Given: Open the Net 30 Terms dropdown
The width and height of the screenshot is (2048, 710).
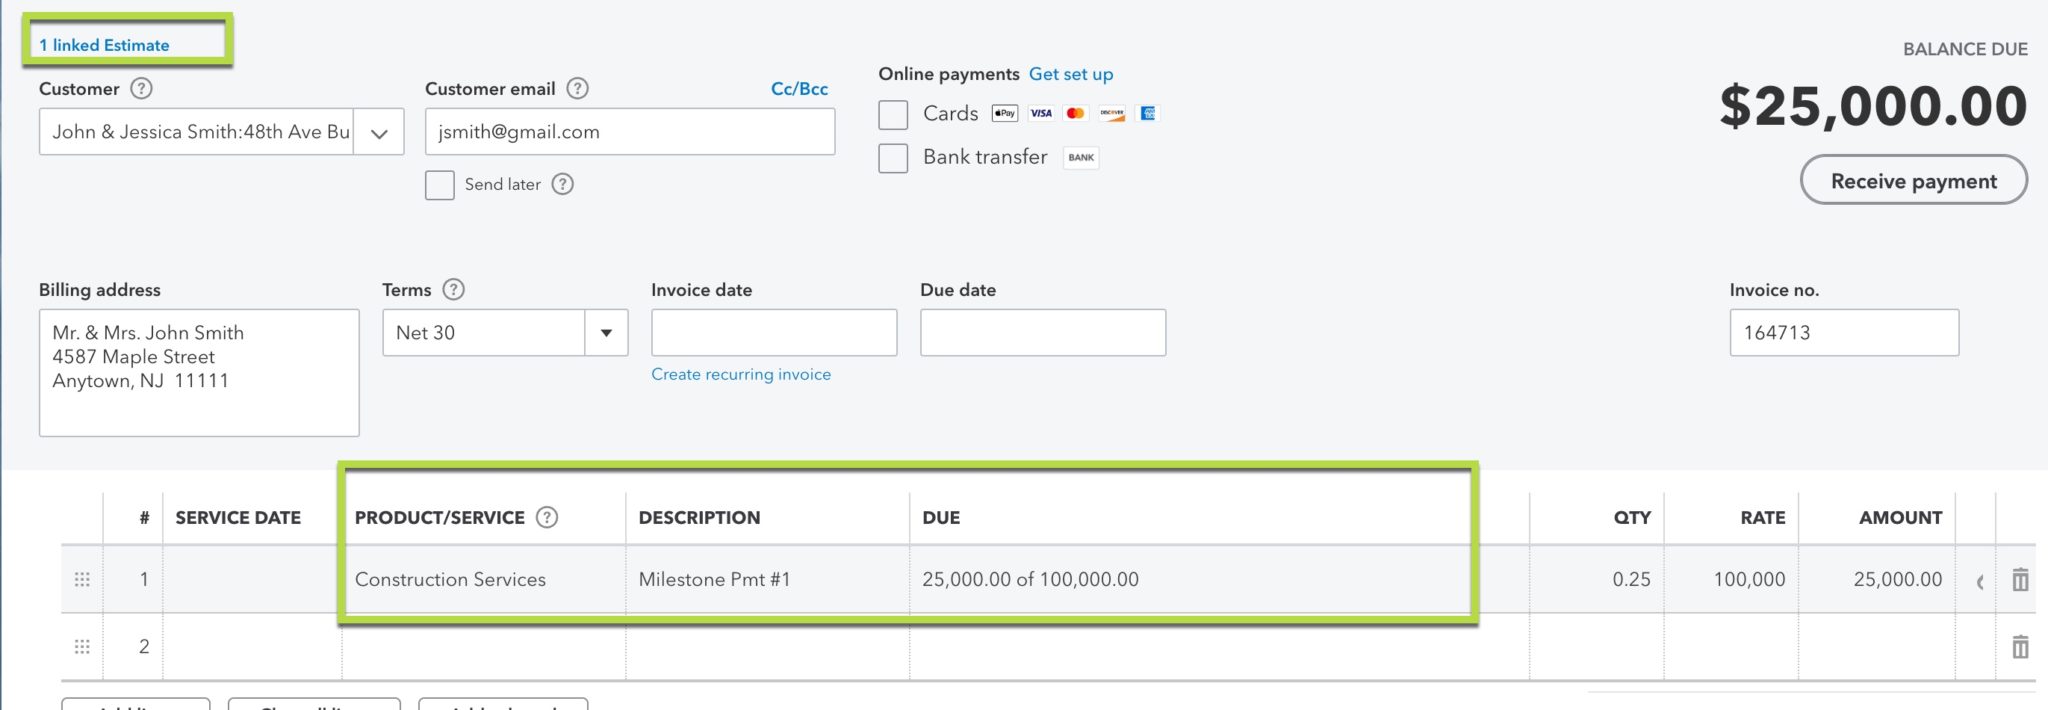Looking at the screenshot, I should pyautogui.click(x=604, y=332).
